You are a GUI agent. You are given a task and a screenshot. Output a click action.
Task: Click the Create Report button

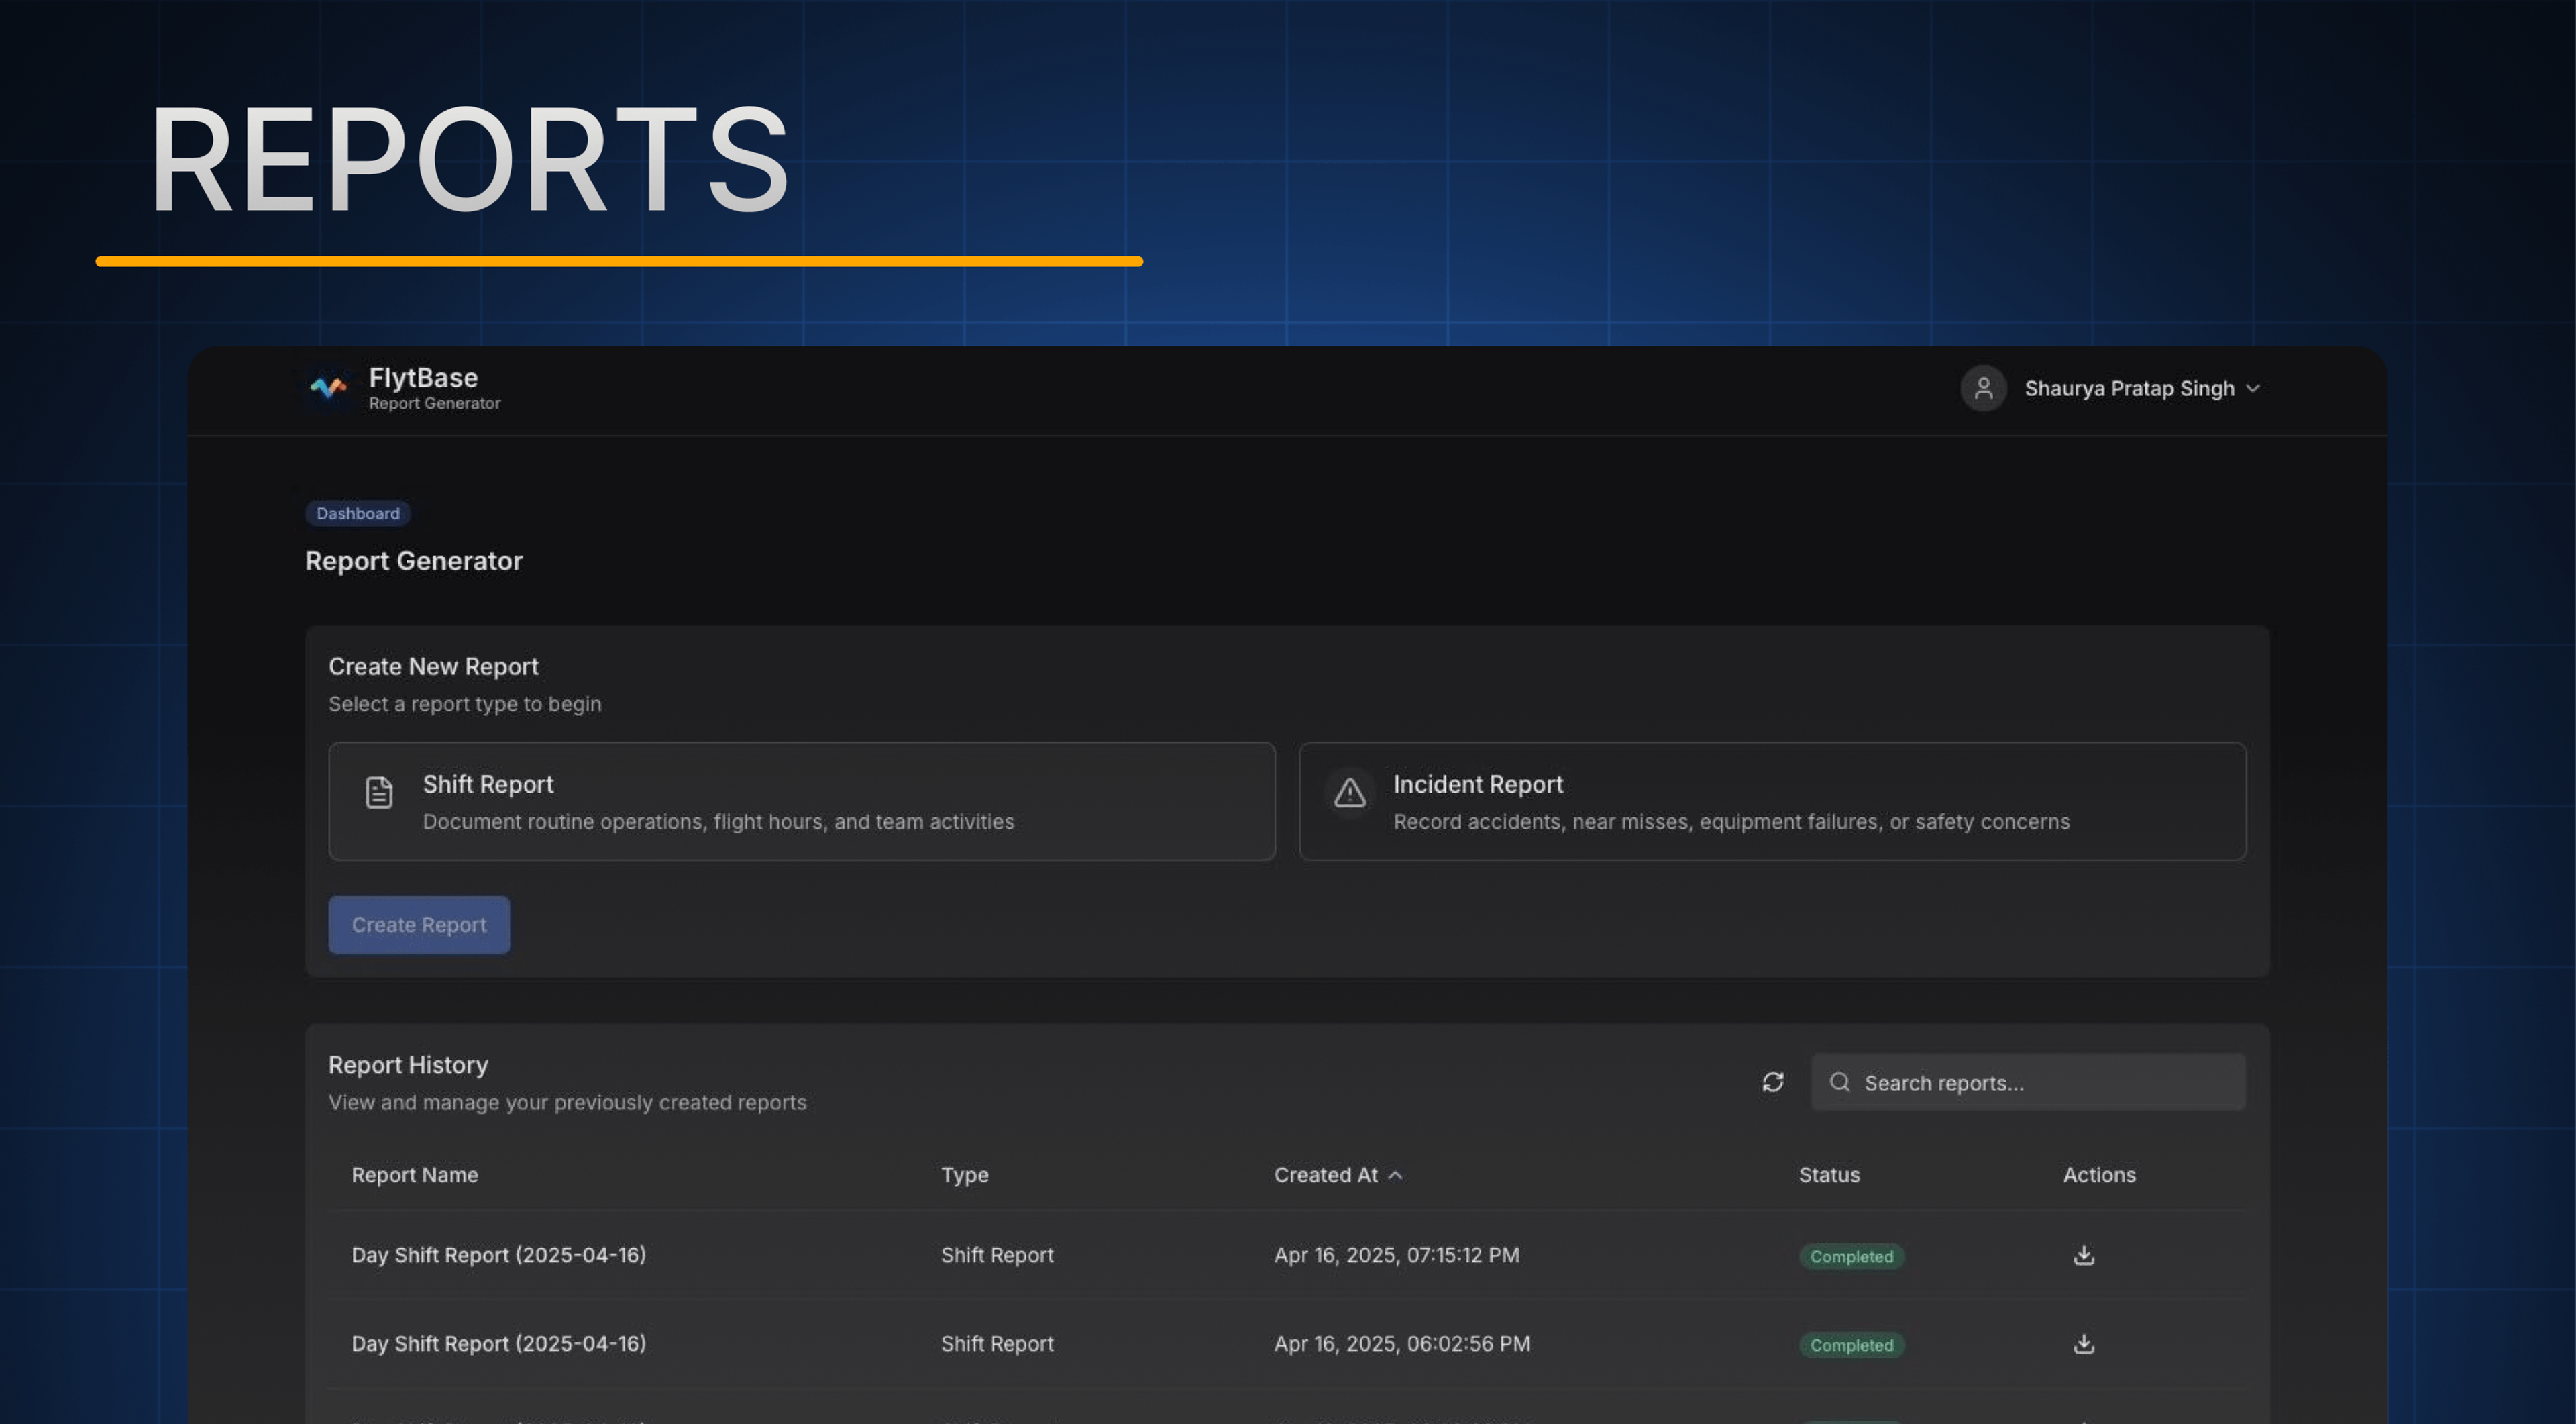[x=419, y=925]
